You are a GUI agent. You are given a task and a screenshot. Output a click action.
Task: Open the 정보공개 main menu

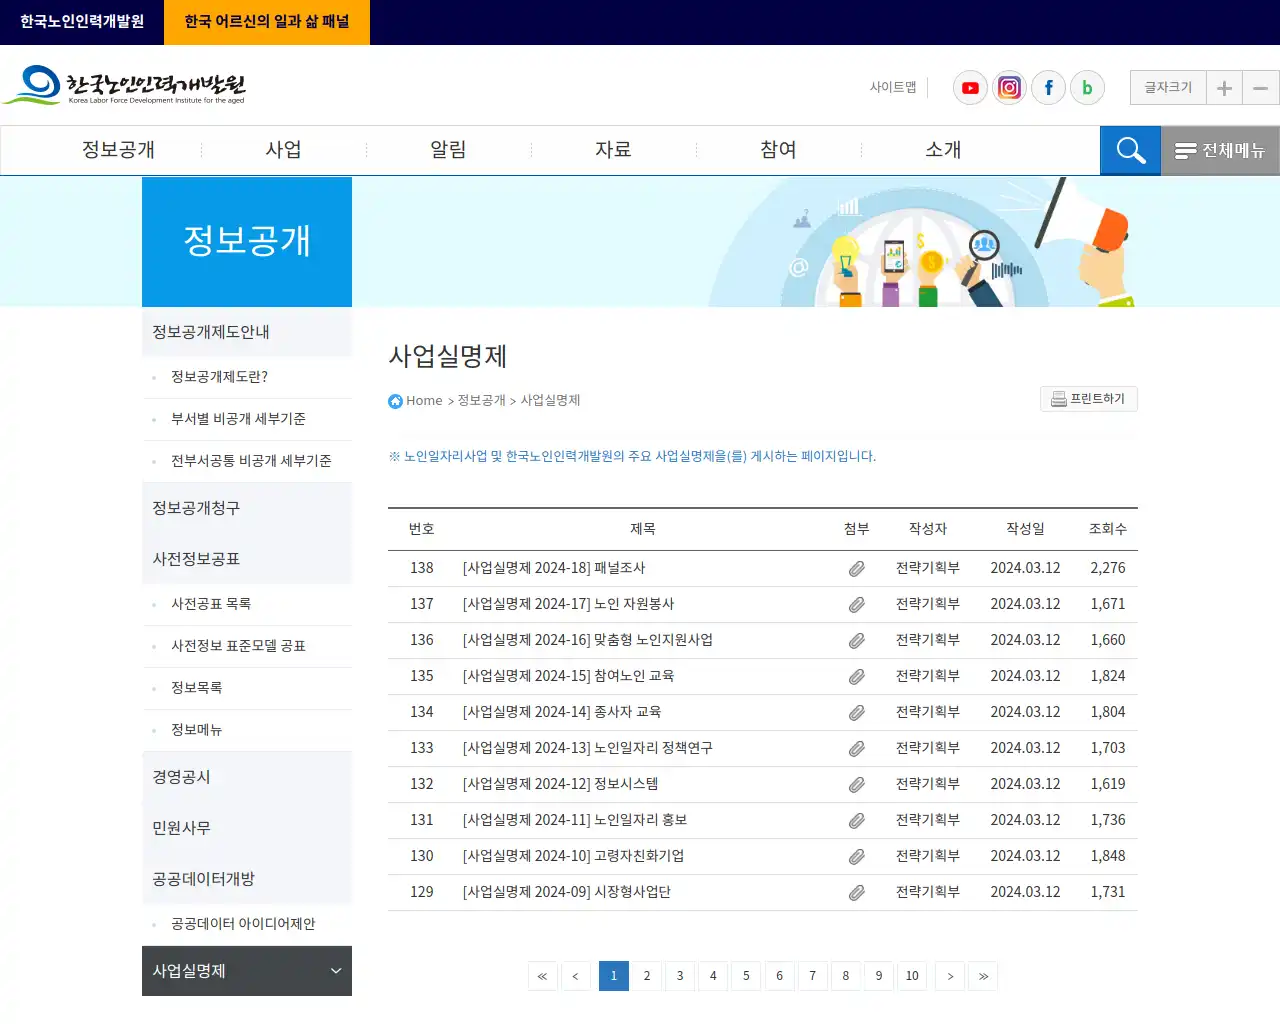118,150
